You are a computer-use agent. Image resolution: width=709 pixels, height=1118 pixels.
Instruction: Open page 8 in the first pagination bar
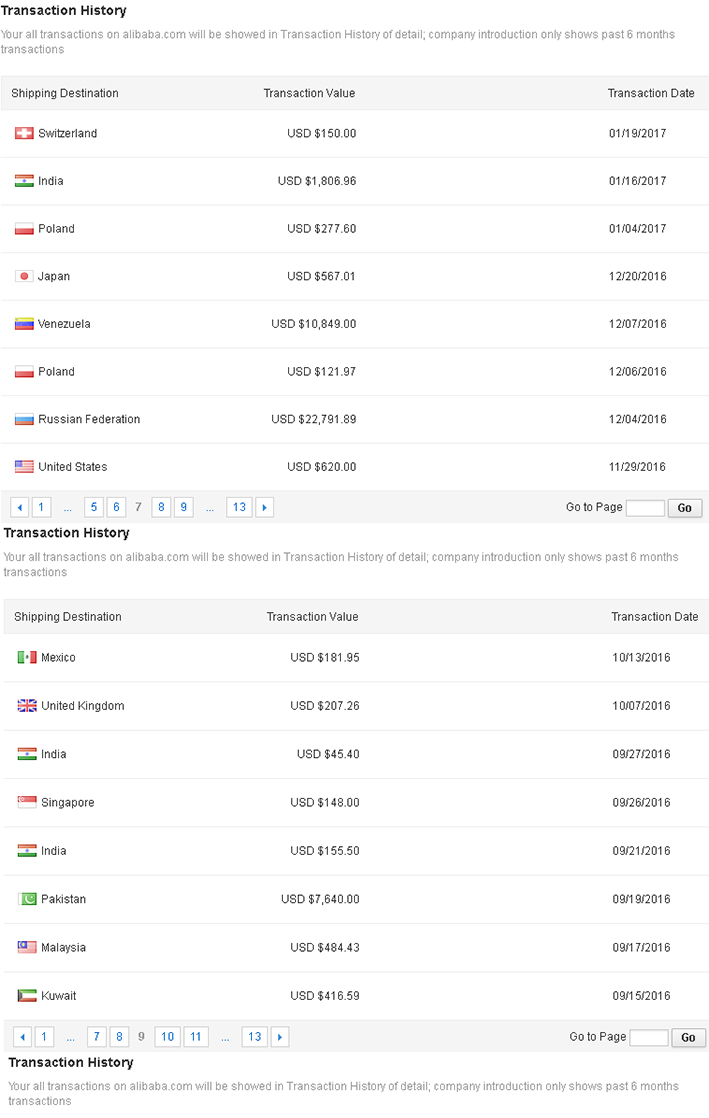tap(161, 508)
